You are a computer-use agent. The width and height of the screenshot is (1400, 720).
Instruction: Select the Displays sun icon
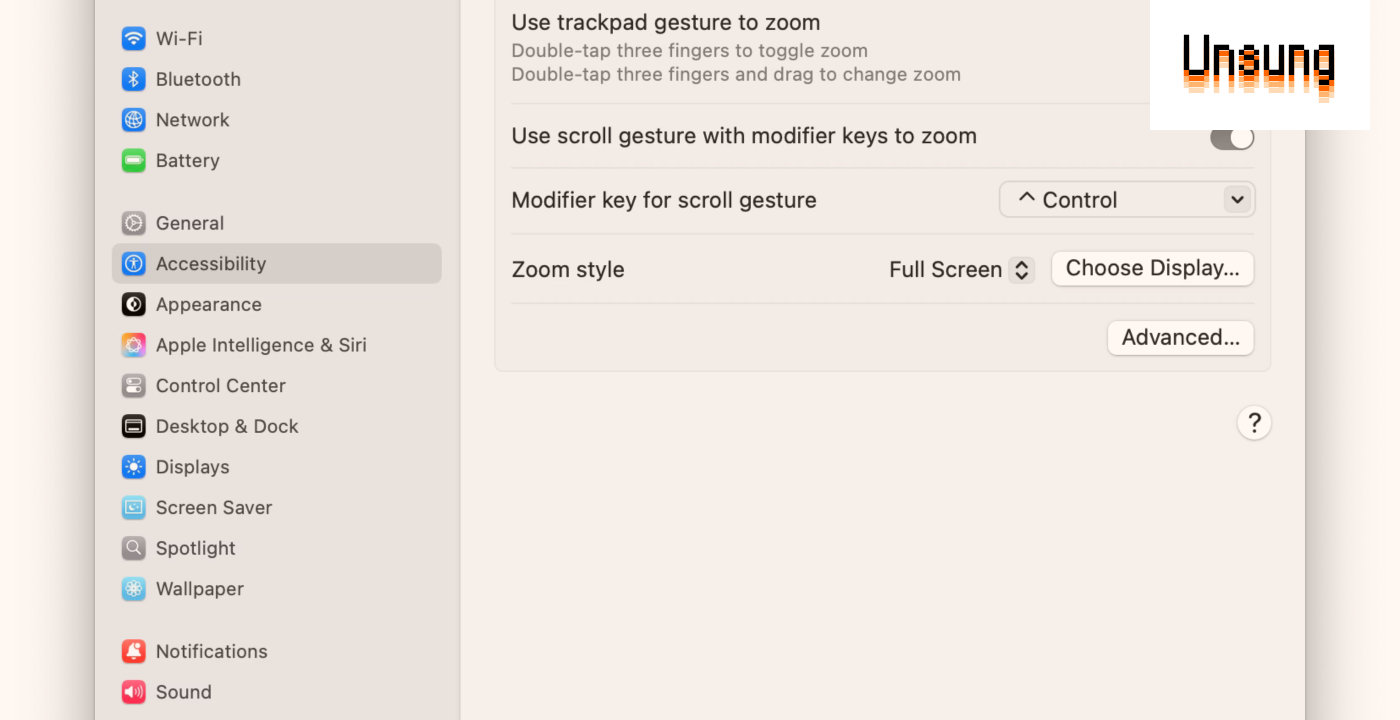(x=133, y=466)
